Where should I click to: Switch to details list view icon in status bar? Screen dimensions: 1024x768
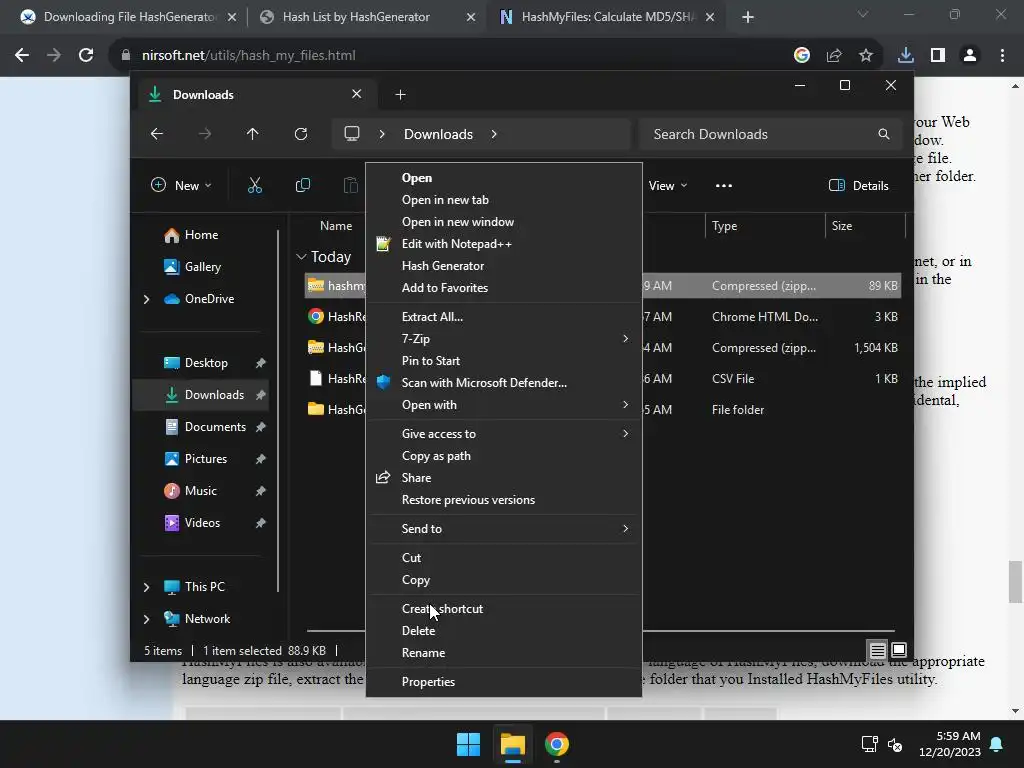(x=878, y=650)
